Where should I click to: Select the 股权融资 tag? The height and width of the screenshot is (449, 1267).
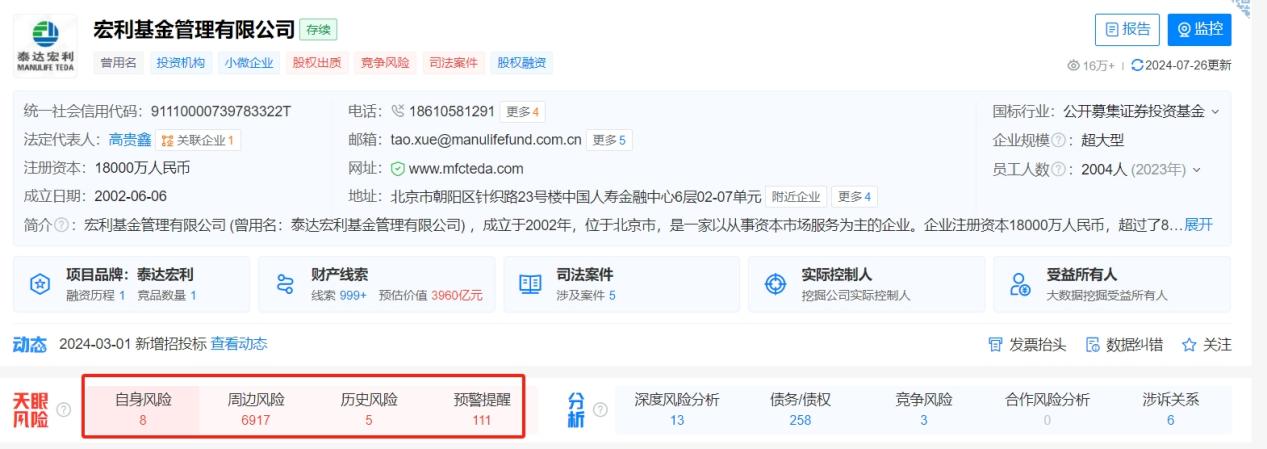(522, 62)
